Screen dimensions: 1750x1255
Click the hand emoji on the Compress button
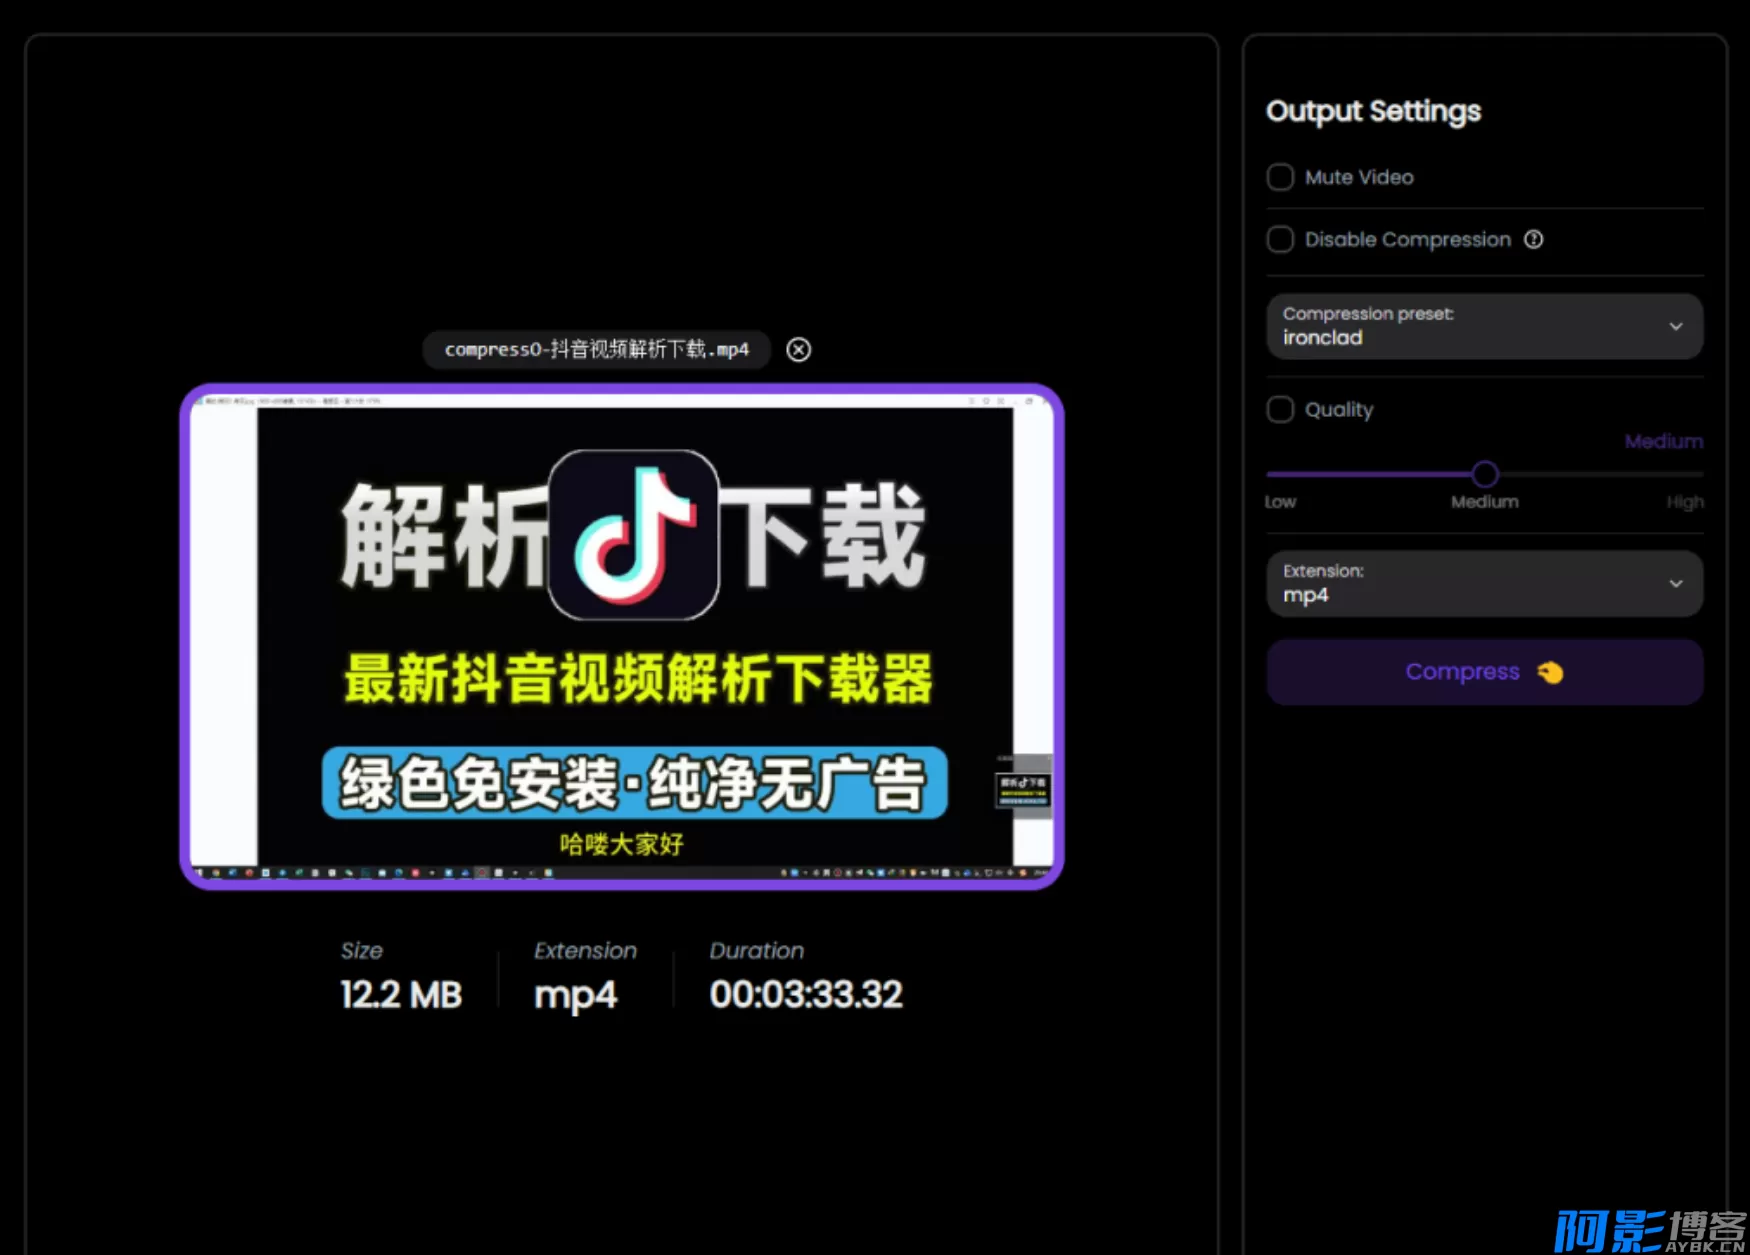[1550, 673]
